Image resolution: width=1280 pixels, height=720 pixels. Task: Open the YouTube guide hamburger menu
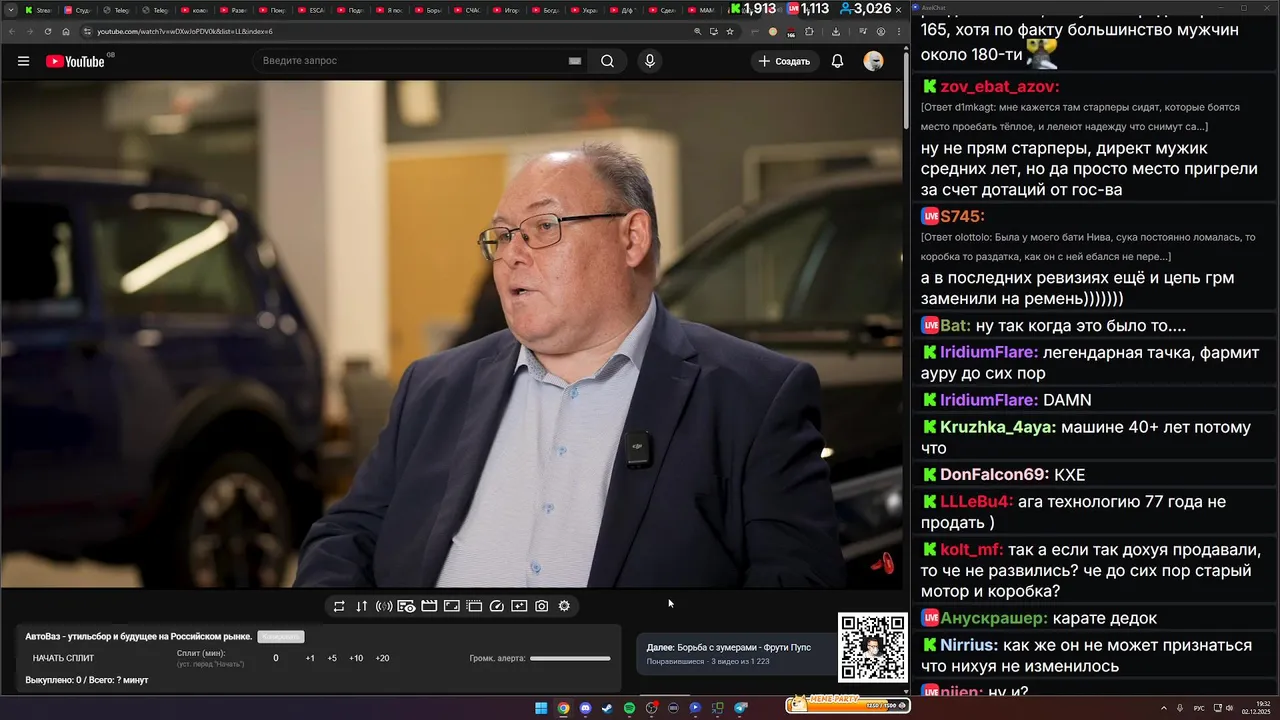click(x=23, y=61)
